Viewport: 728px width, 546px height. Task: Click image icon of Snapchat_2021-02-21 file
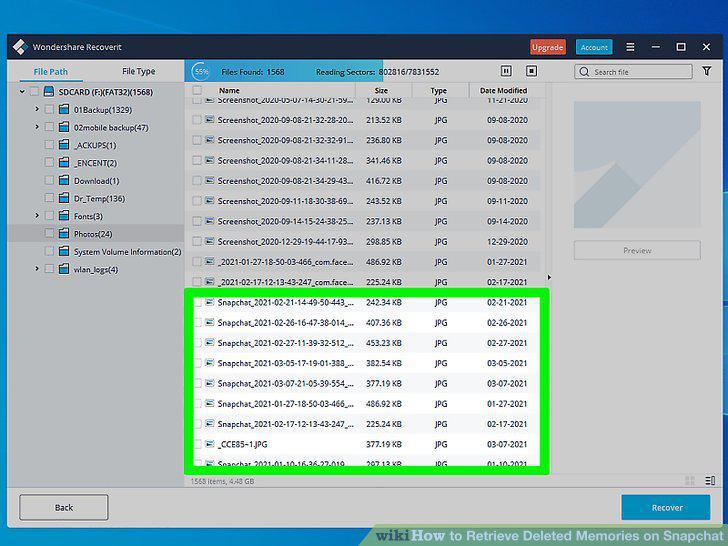(x=210, y=302)
